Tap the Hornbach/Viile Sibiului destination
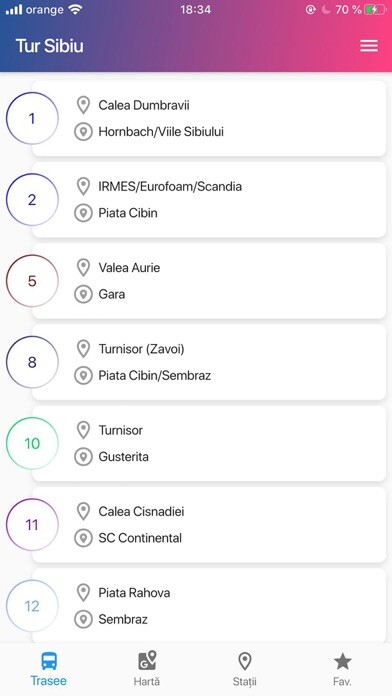 tap(161, 132)
